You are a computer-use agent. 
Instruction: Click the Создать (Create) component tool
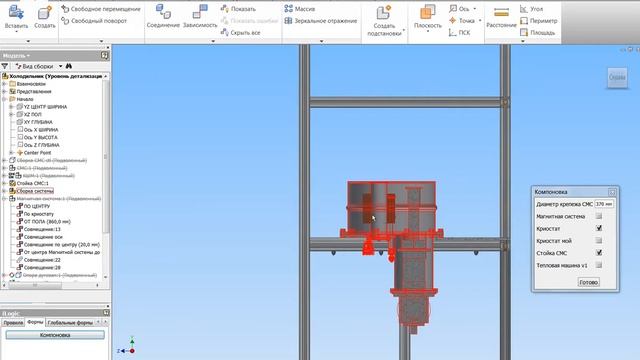click(x=44, y=17)
